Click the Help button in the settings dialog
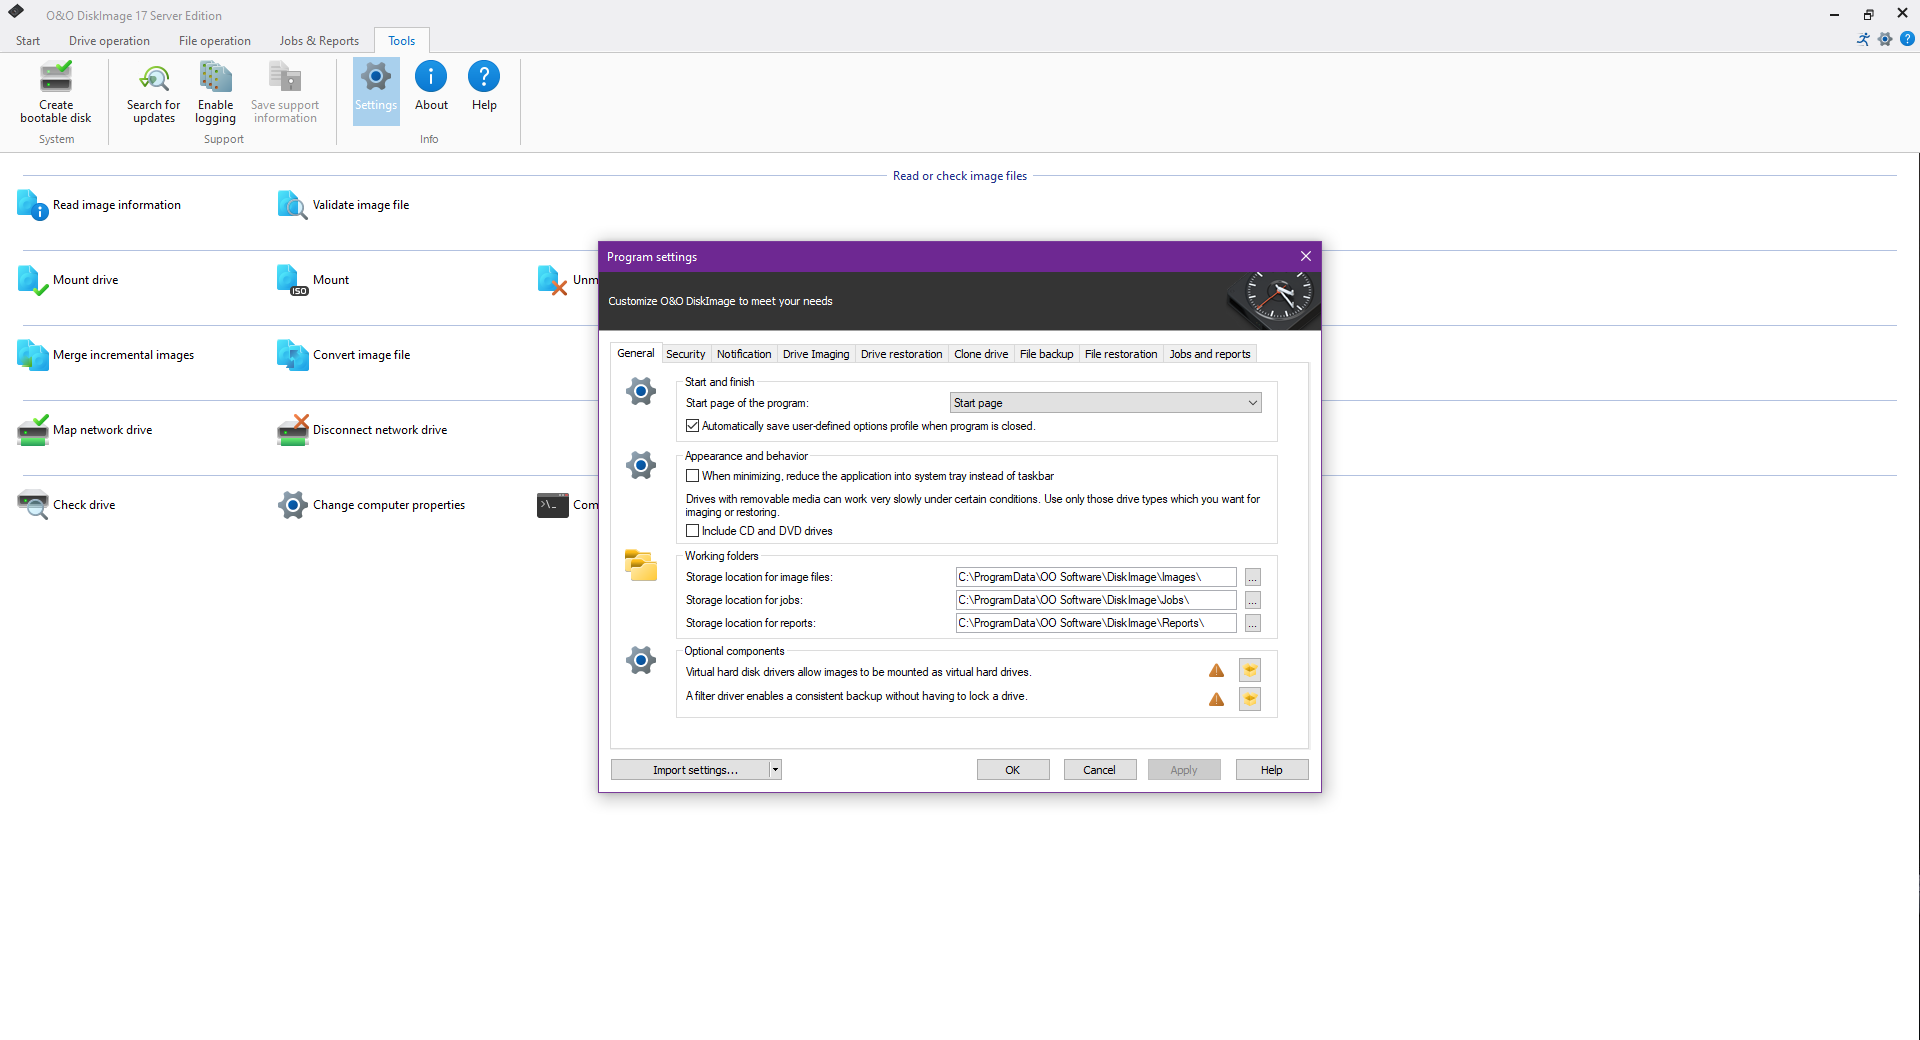 [x=1271, y=770]
